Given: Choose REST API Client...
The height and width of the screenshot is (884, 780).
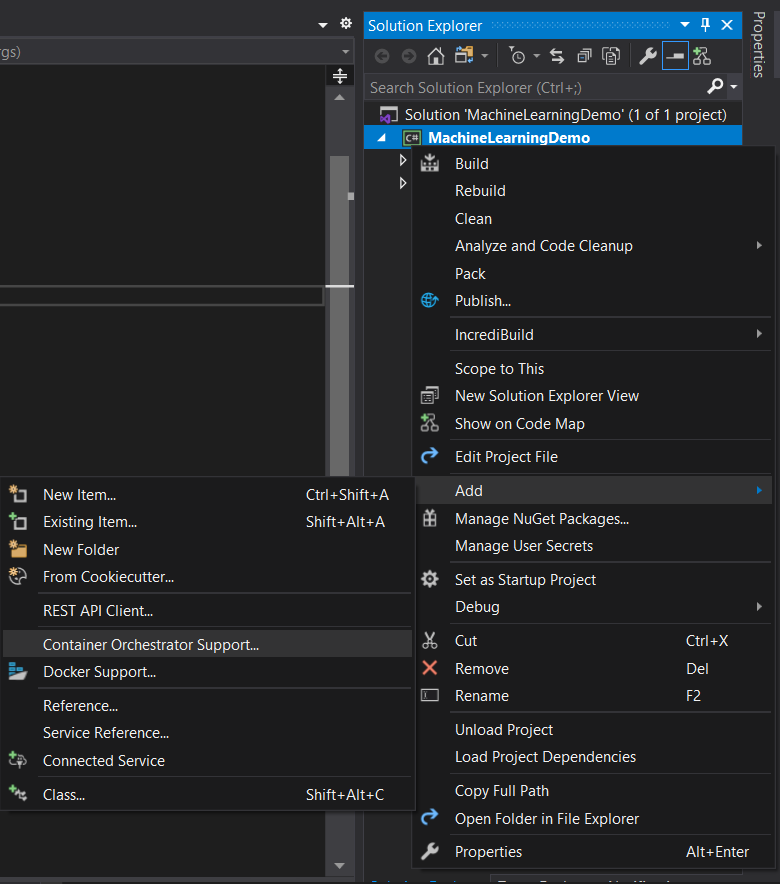Looking at the screenshot, I should click(x=207, y=611).
